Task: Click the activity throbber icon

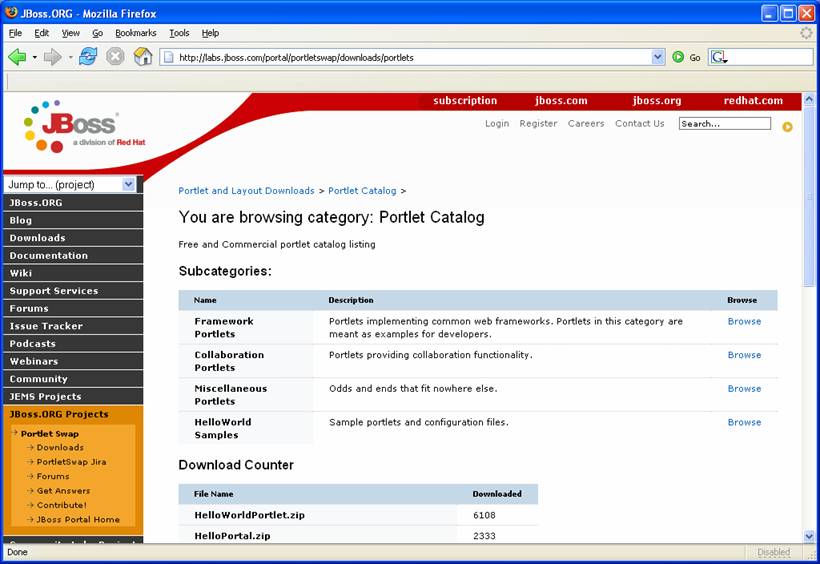Action: (806, 33)
